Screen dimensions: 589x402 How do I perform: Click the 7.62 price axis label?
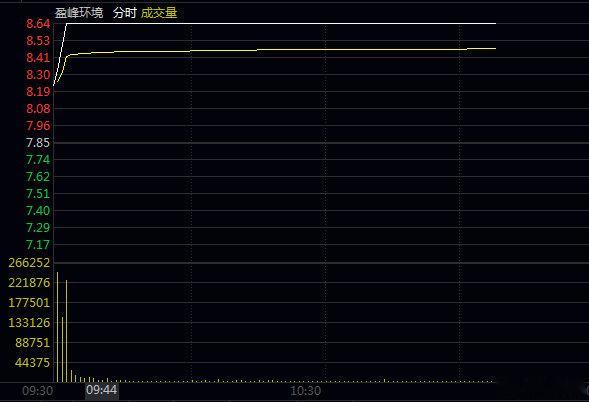(38, 177)
